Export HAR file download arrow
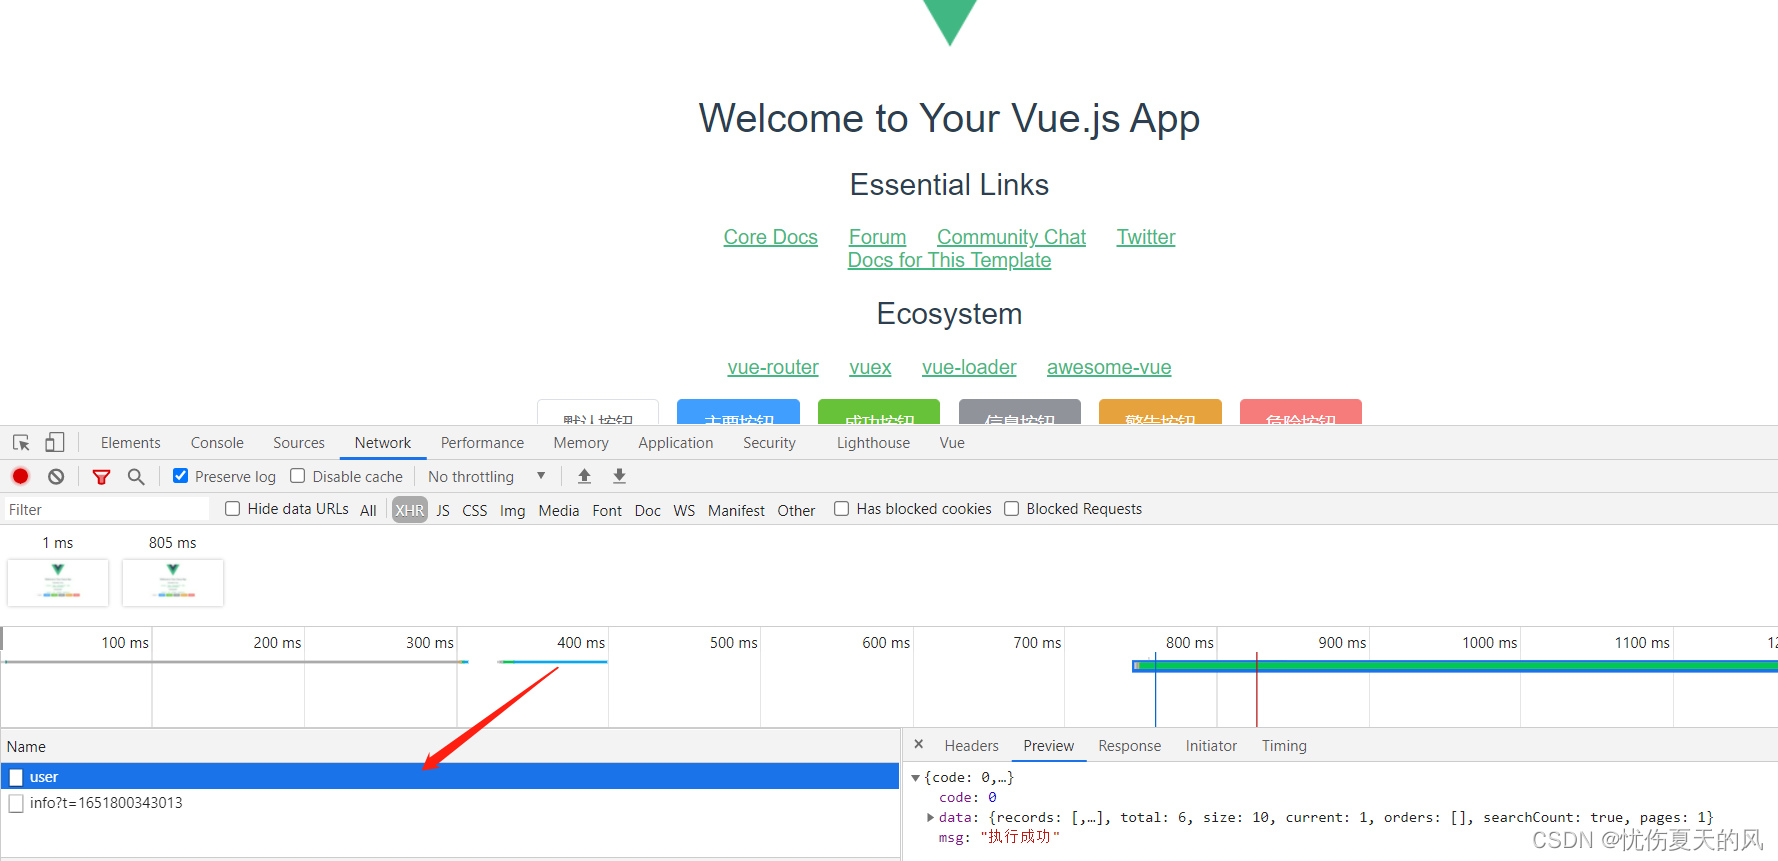The image size is (1778, 861). coord(619,476)
